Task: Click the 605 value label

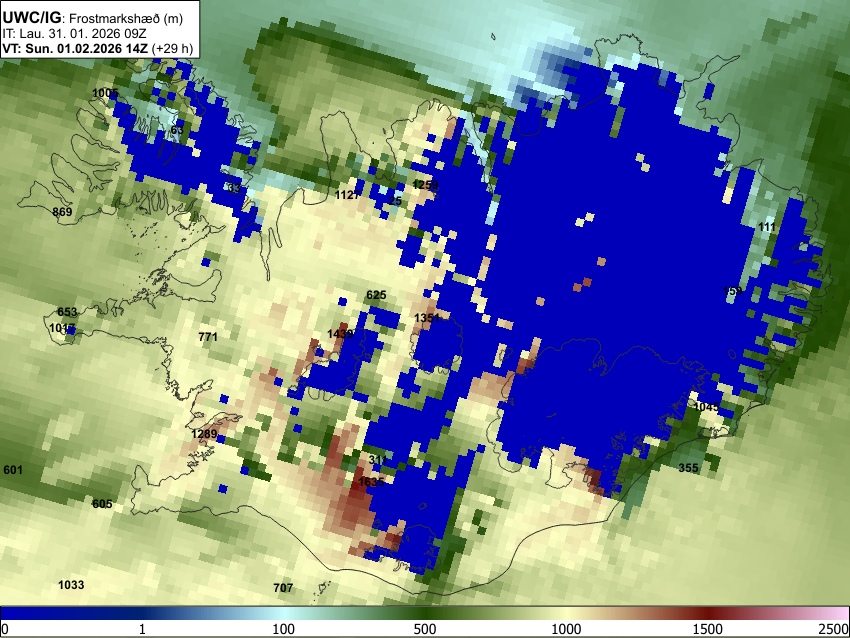Action: 102,504
